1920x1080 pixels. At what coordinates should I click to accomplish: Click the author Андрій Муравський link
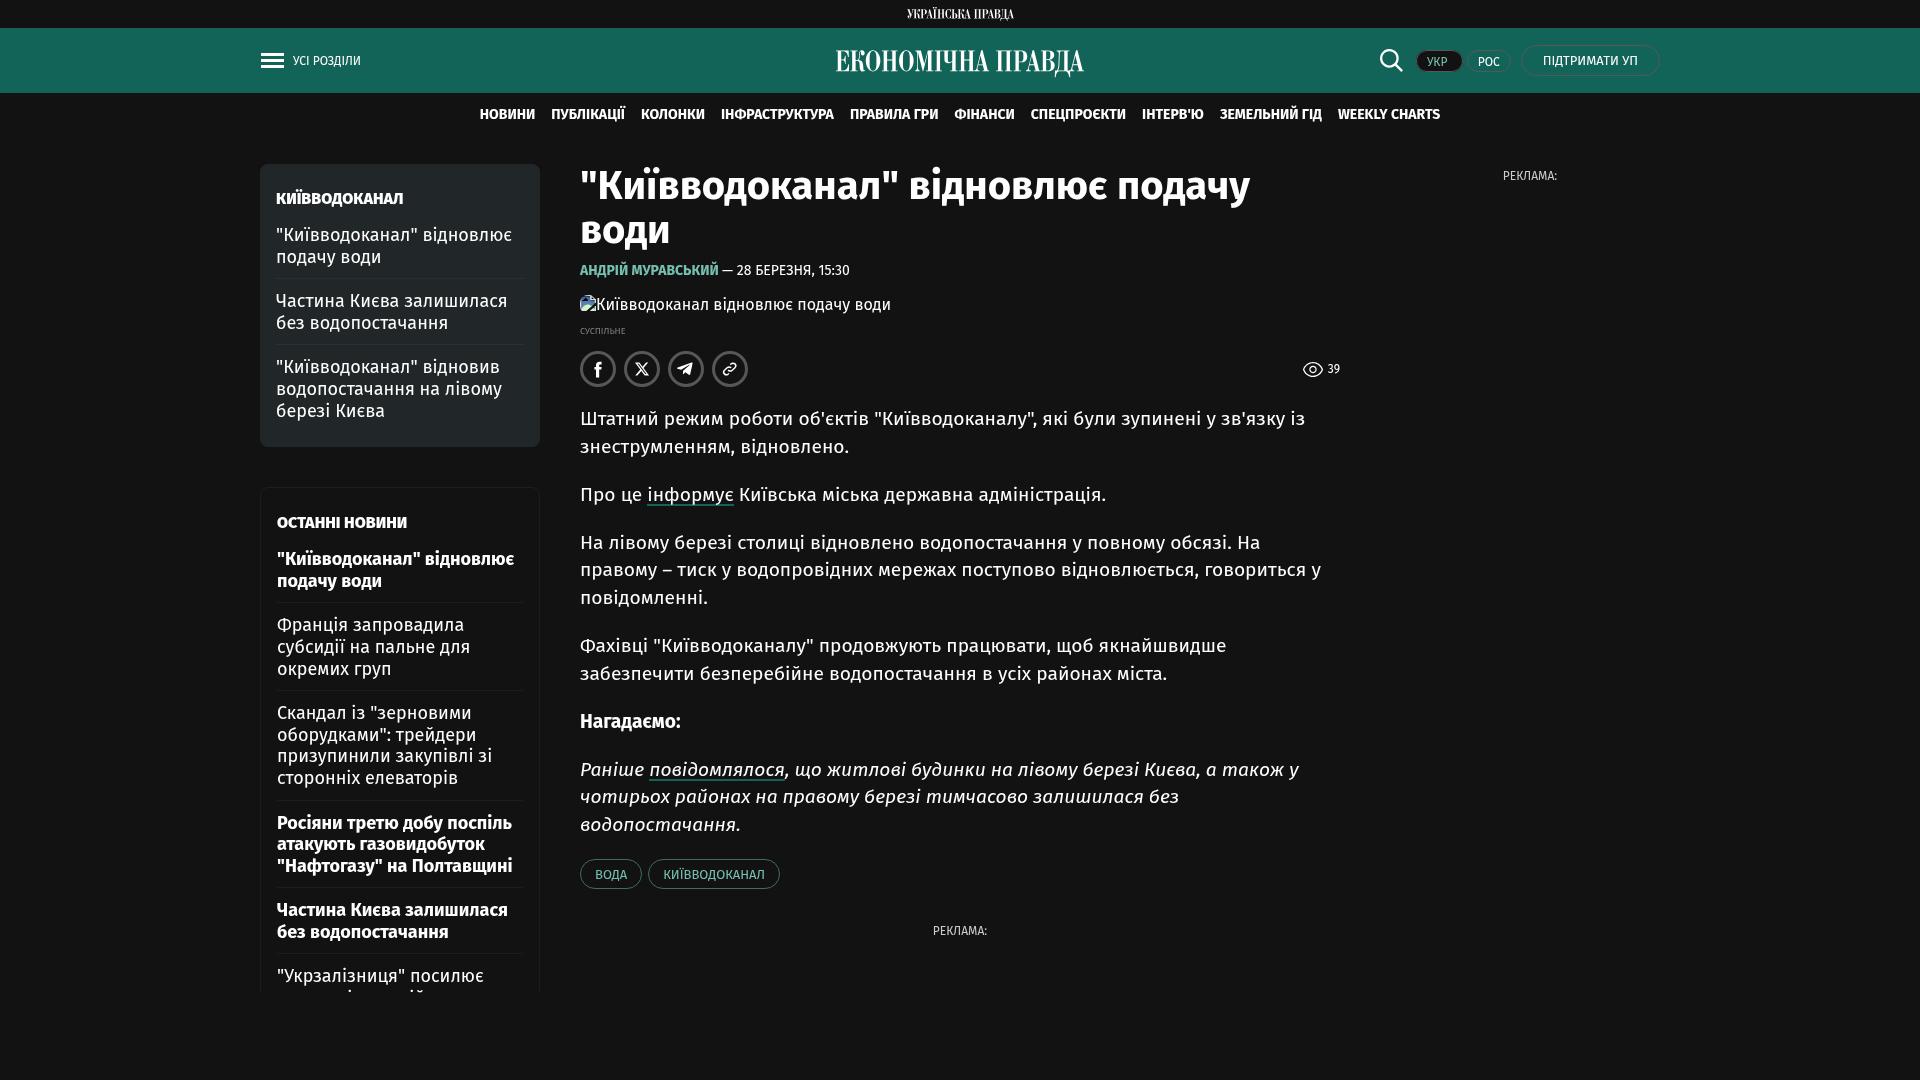[649, 271]
